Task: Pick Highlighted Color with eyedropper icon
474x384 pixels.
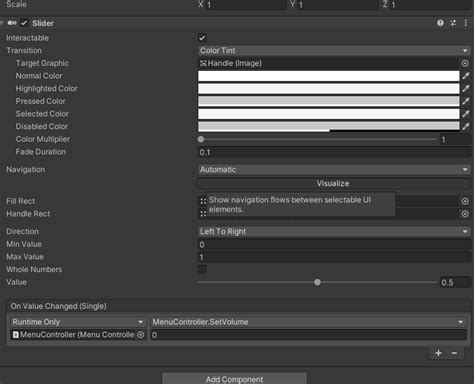Action: (466, 89)
